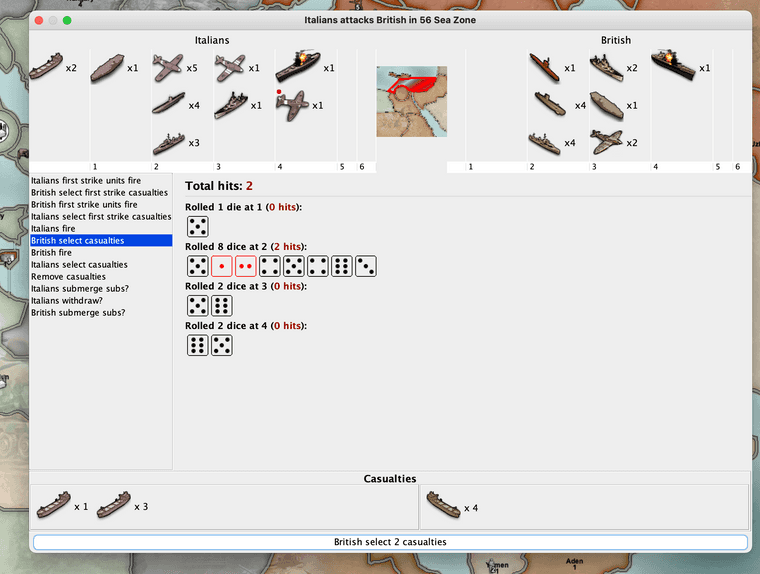Image resolution: width=760 pixels, height=574 pixels.
Task: Click the red die showing one pip
Action: (222, 266)
